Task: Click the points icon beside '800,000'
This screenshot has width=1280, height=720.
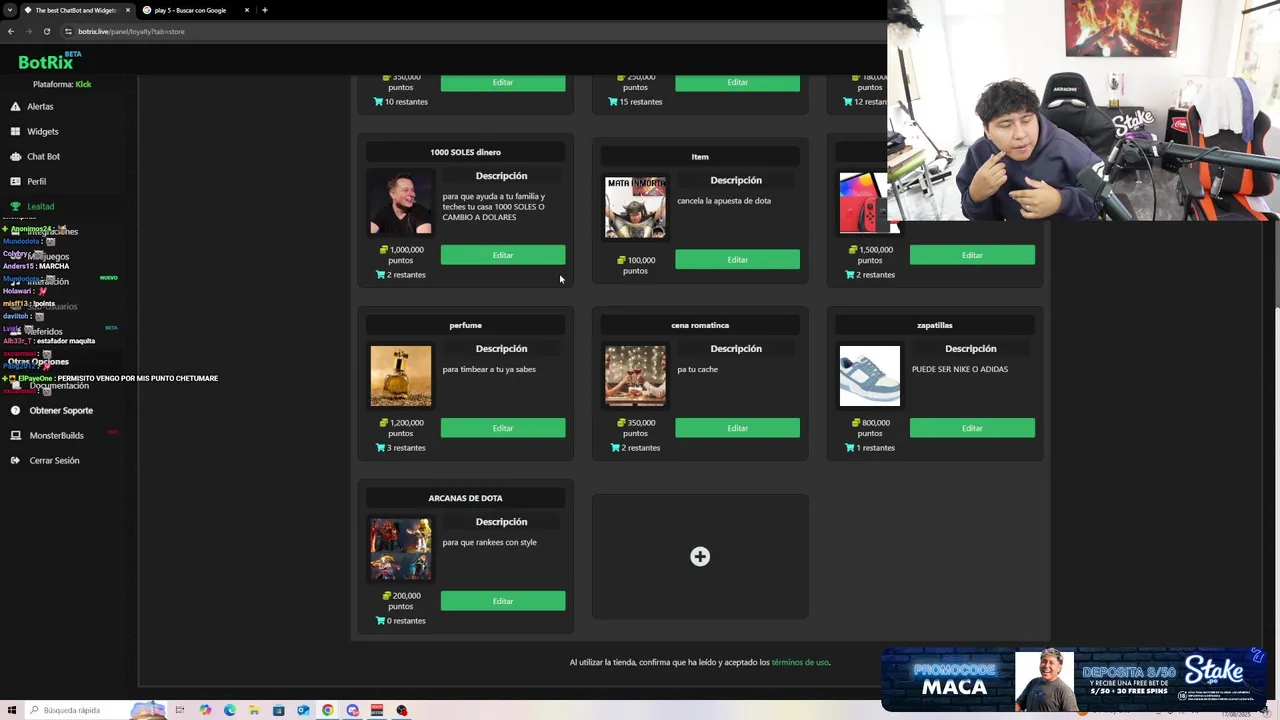Action: (x=857, y=422)
